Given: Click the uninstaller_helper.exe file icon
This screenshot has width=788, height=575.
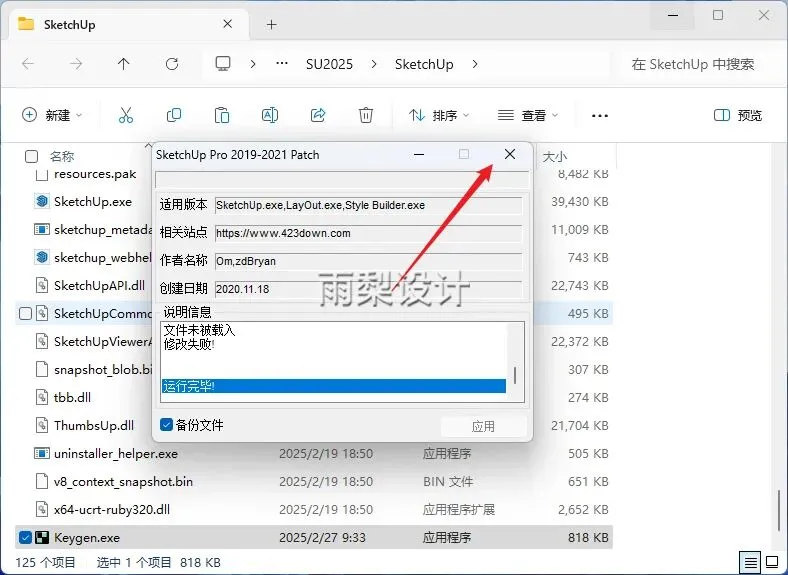Looking at the screenshot, I should point(42,453).
